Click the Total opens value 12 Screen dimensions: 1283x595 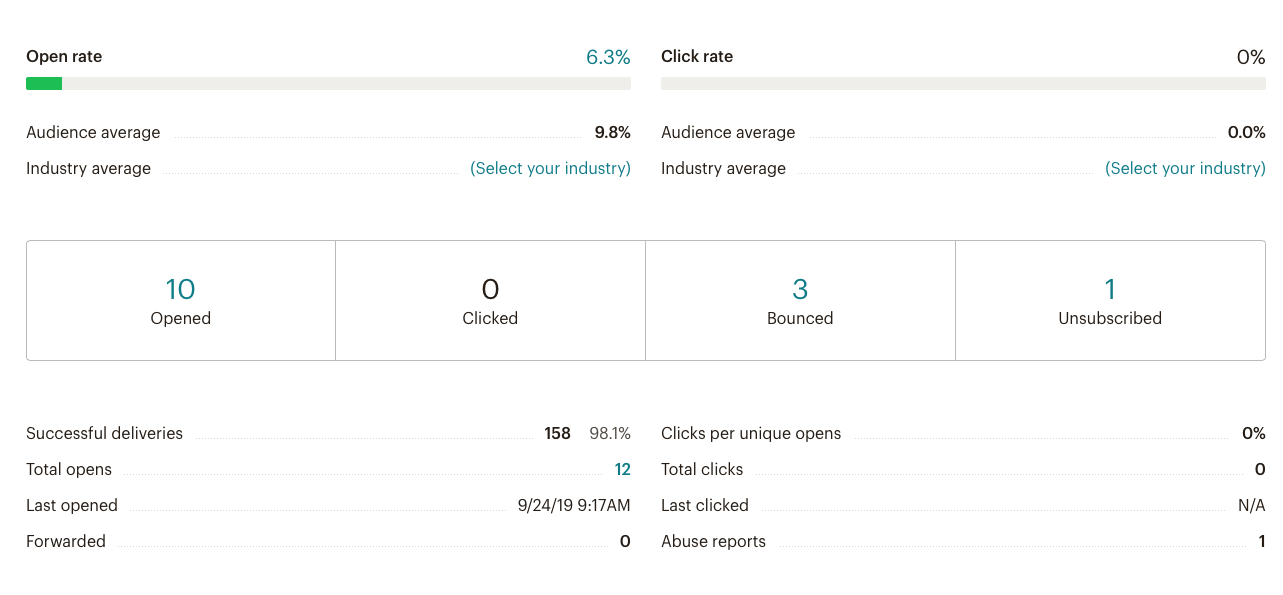click(622, 470)
